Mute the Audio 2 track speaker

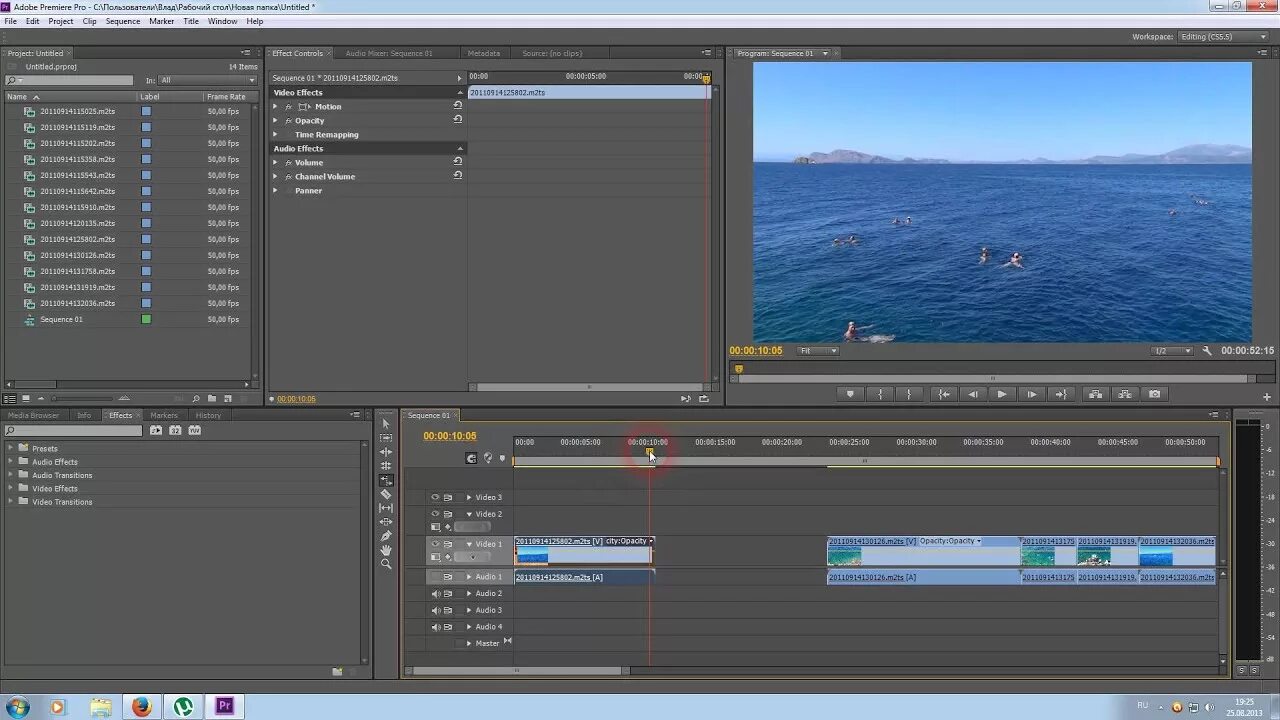(435, 594)
